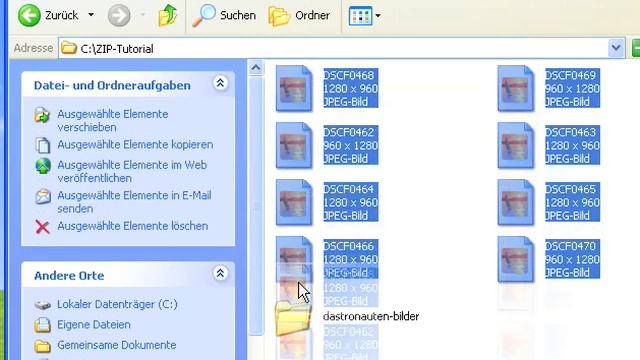Collapse Datei- und Ordneraufgaben panel
Image resolution: width=640 pixels, height=360 pixels.
tap(220, 83)
